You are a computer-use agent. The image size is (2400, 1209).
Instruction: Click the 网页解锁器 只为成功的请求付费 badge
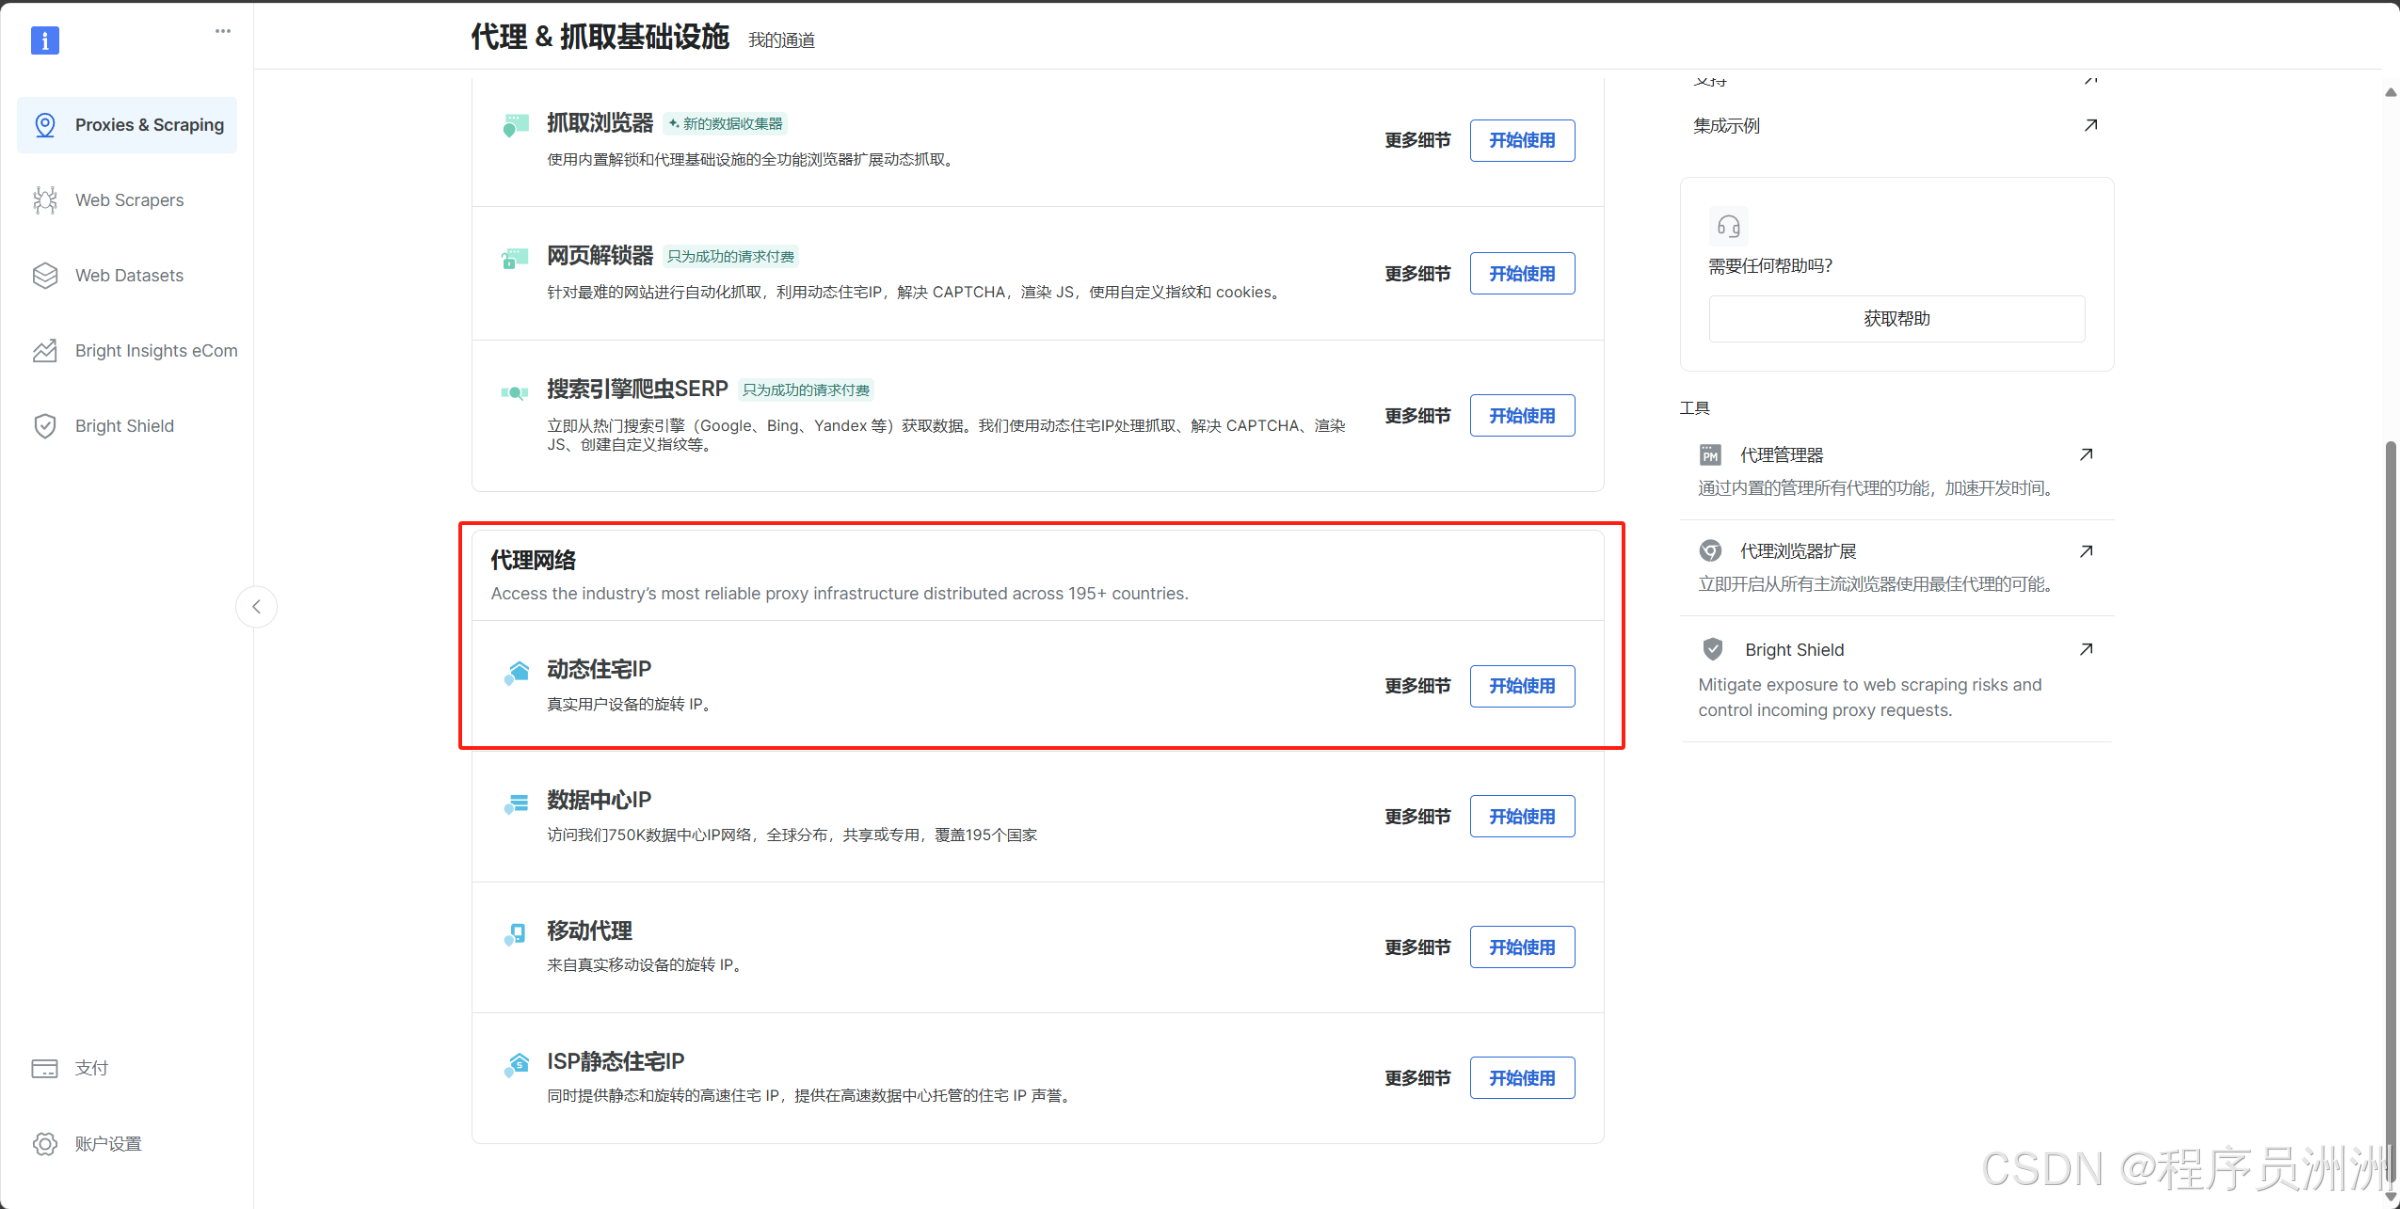coord(731,257)
